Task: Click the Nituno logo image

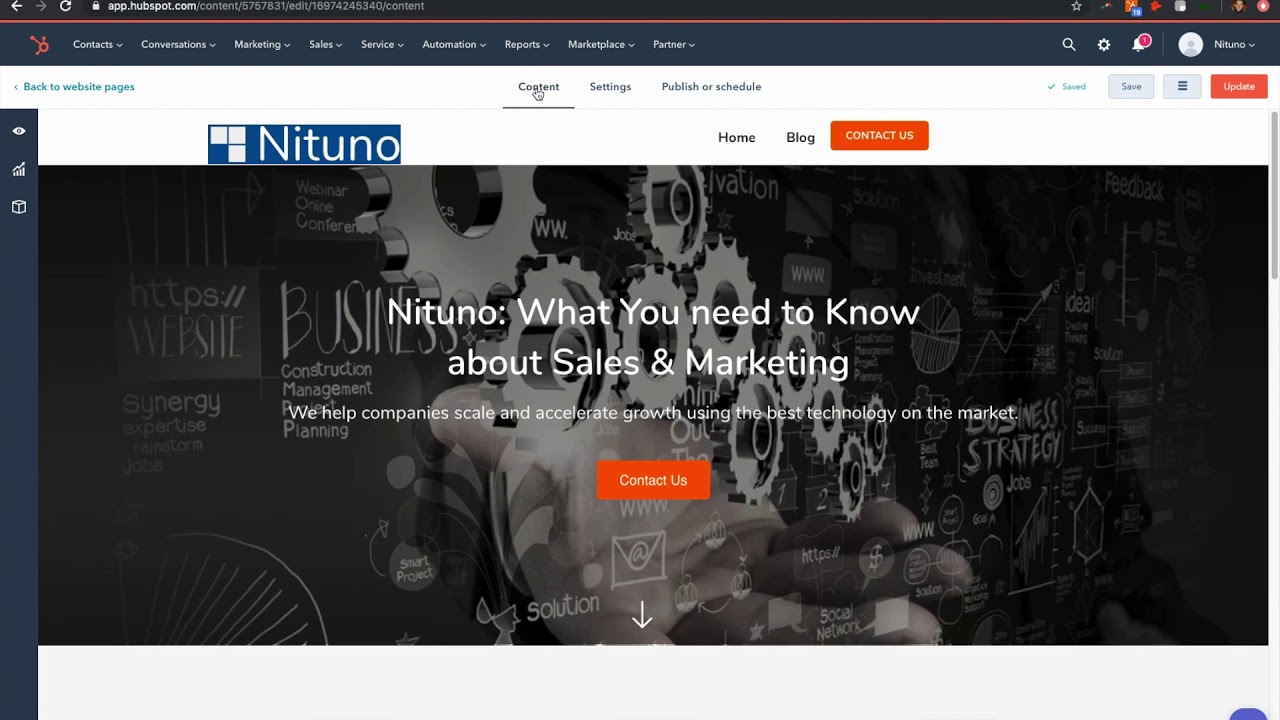Action: [x=304, y=144]
